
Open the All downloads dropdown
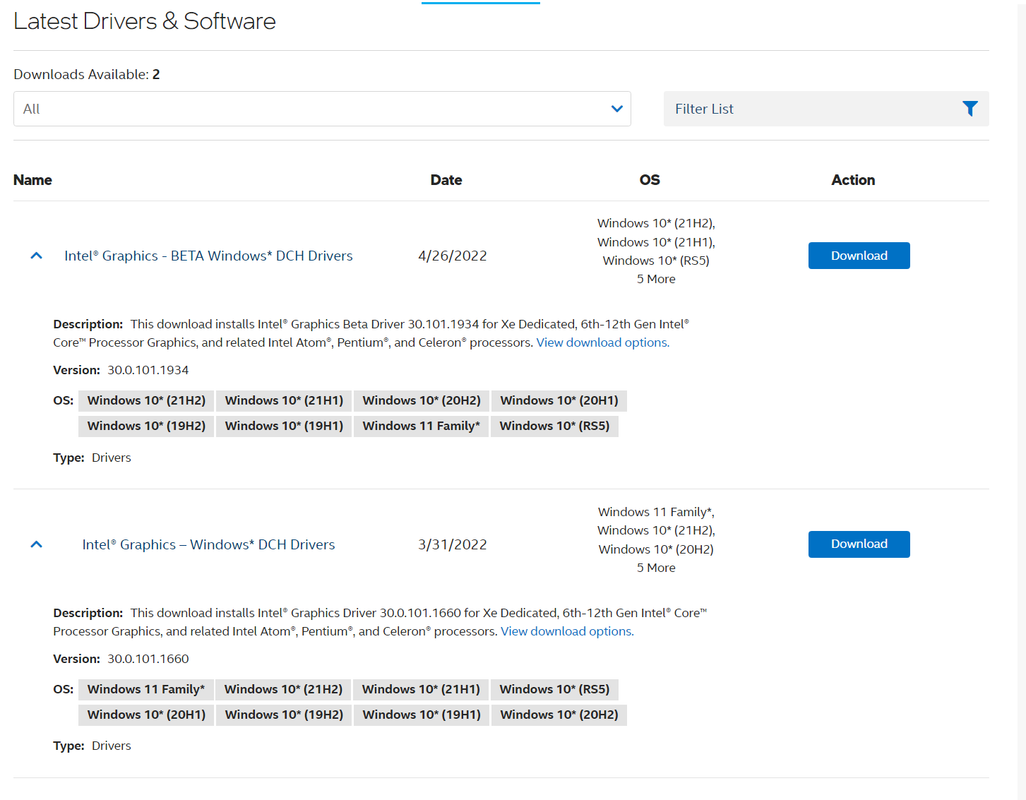tap(322, 109)
